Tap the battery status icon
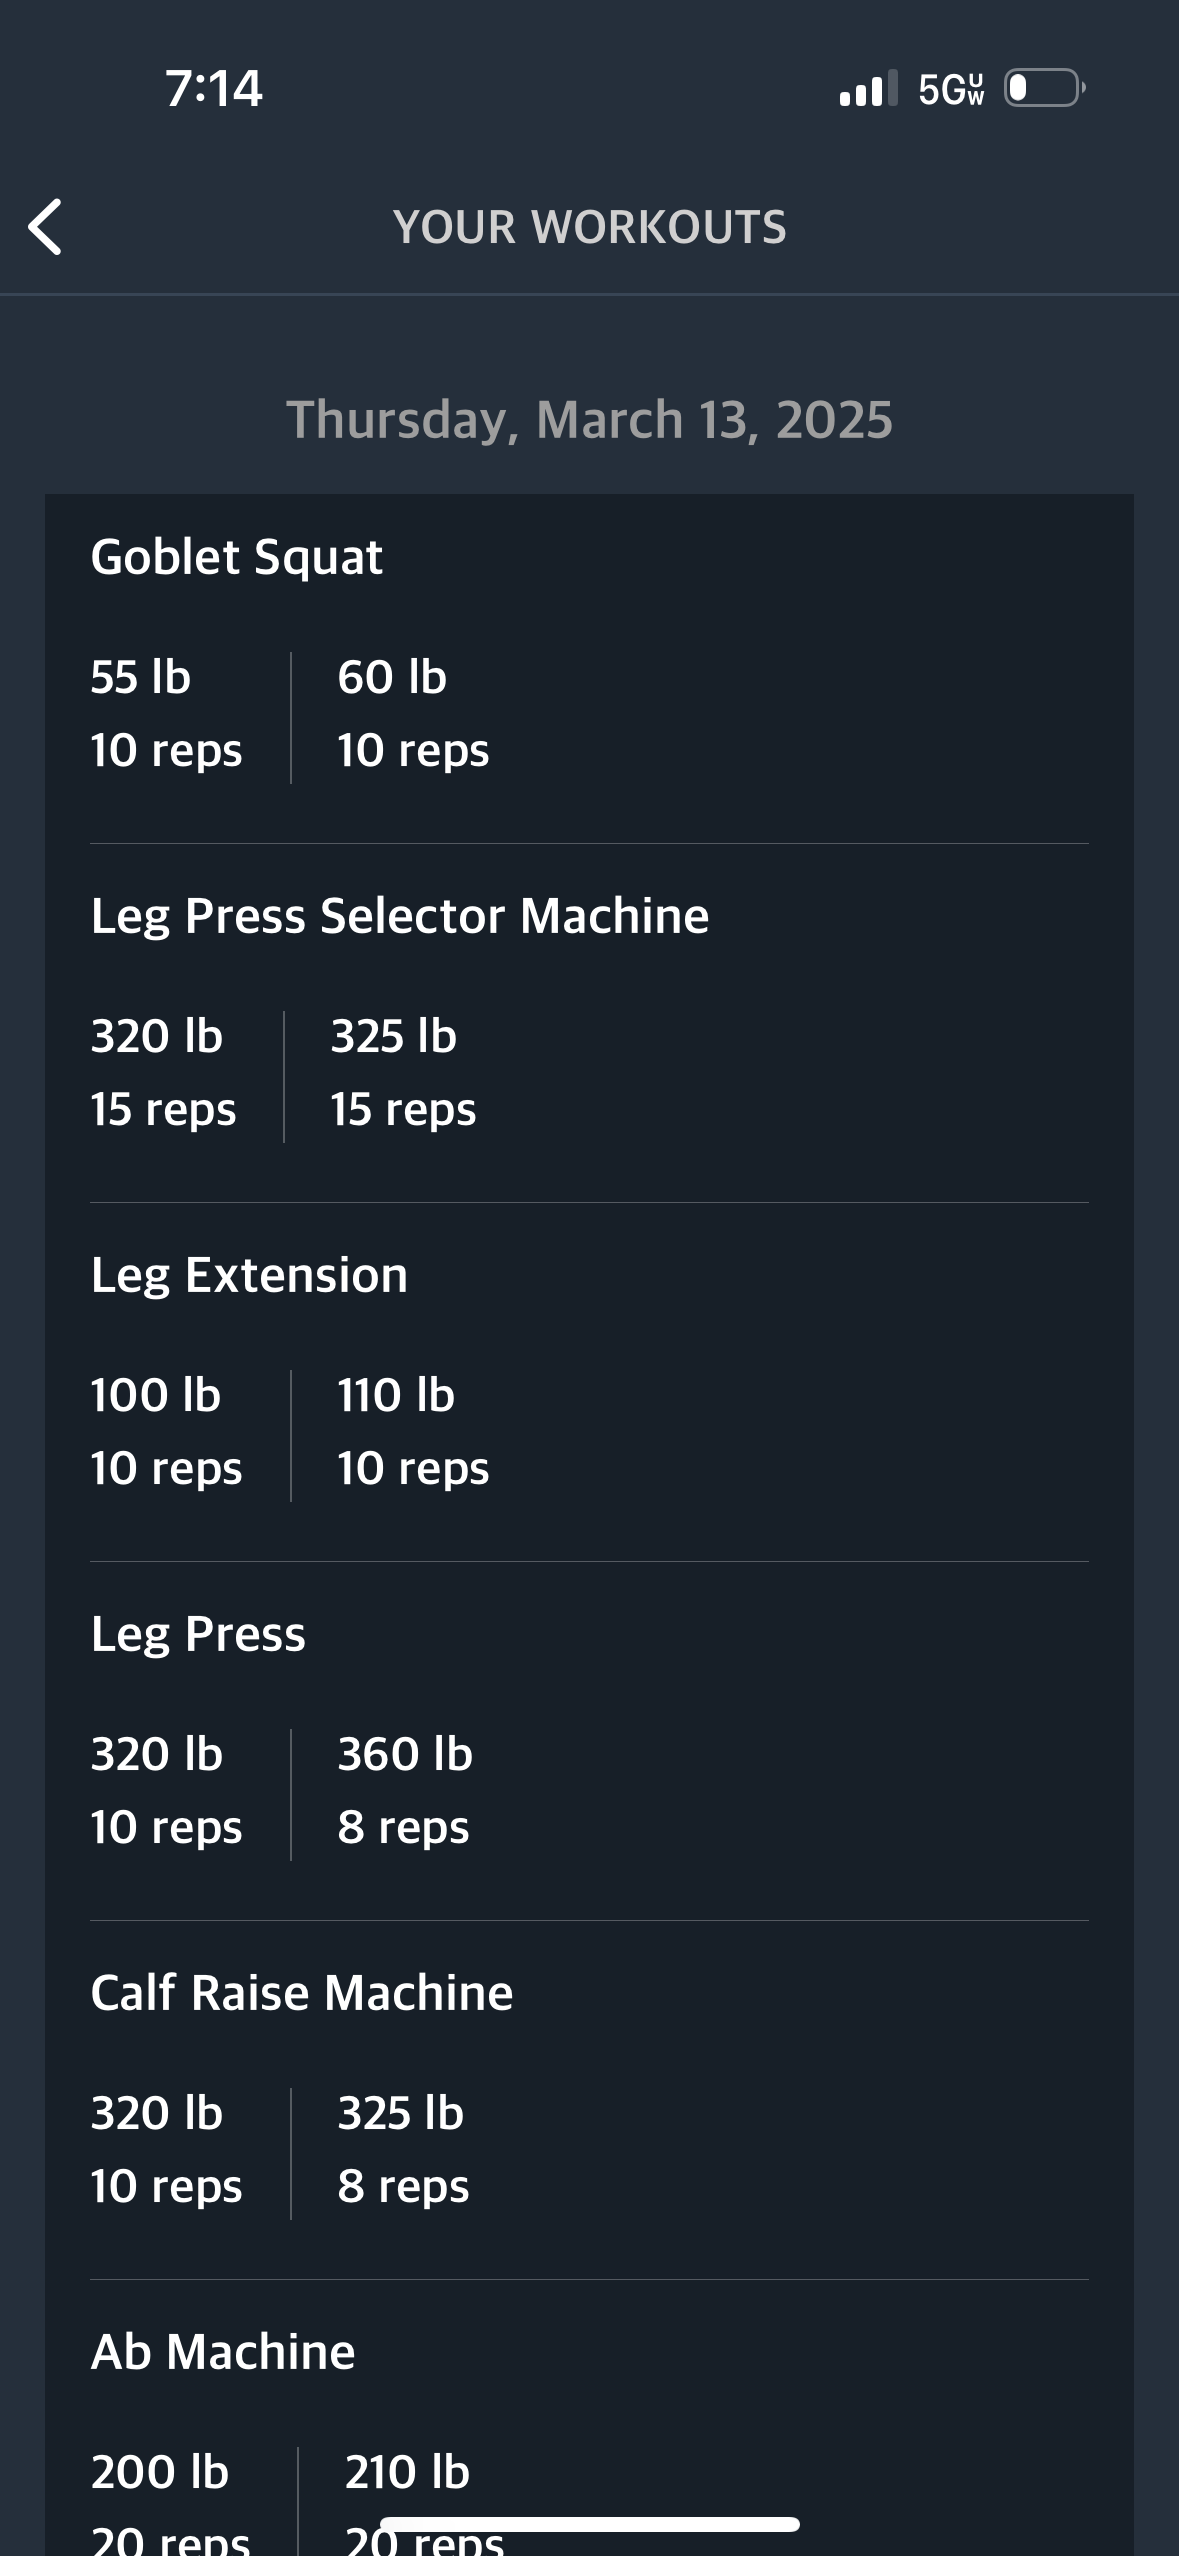 click(1045, 88)
